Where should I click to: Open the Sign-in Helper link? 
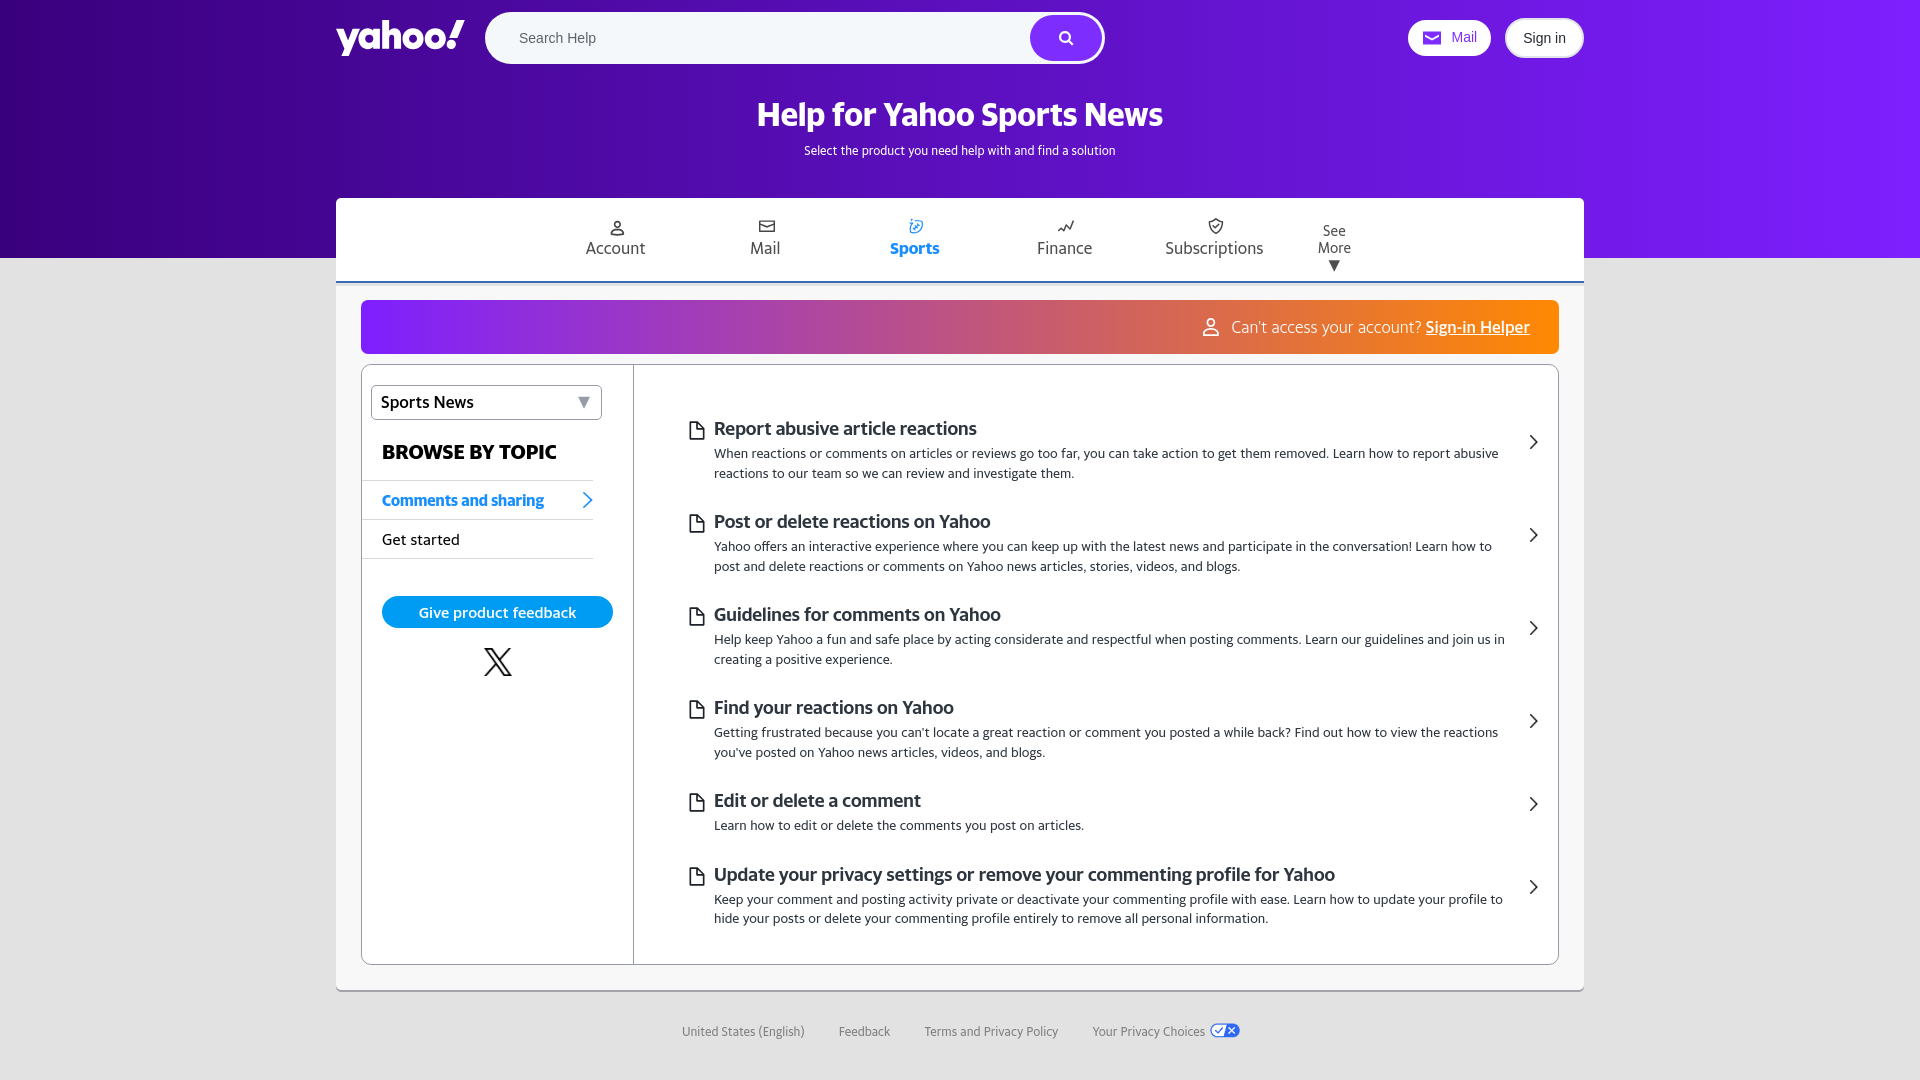click(1477, 327)
